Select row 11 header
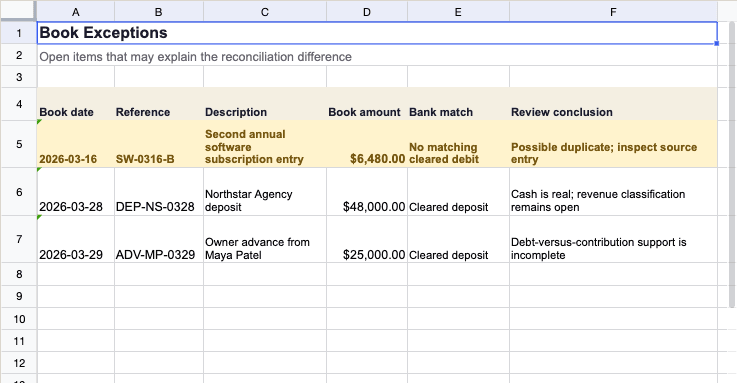The image size is (737, 383). [x=19, y=341]
